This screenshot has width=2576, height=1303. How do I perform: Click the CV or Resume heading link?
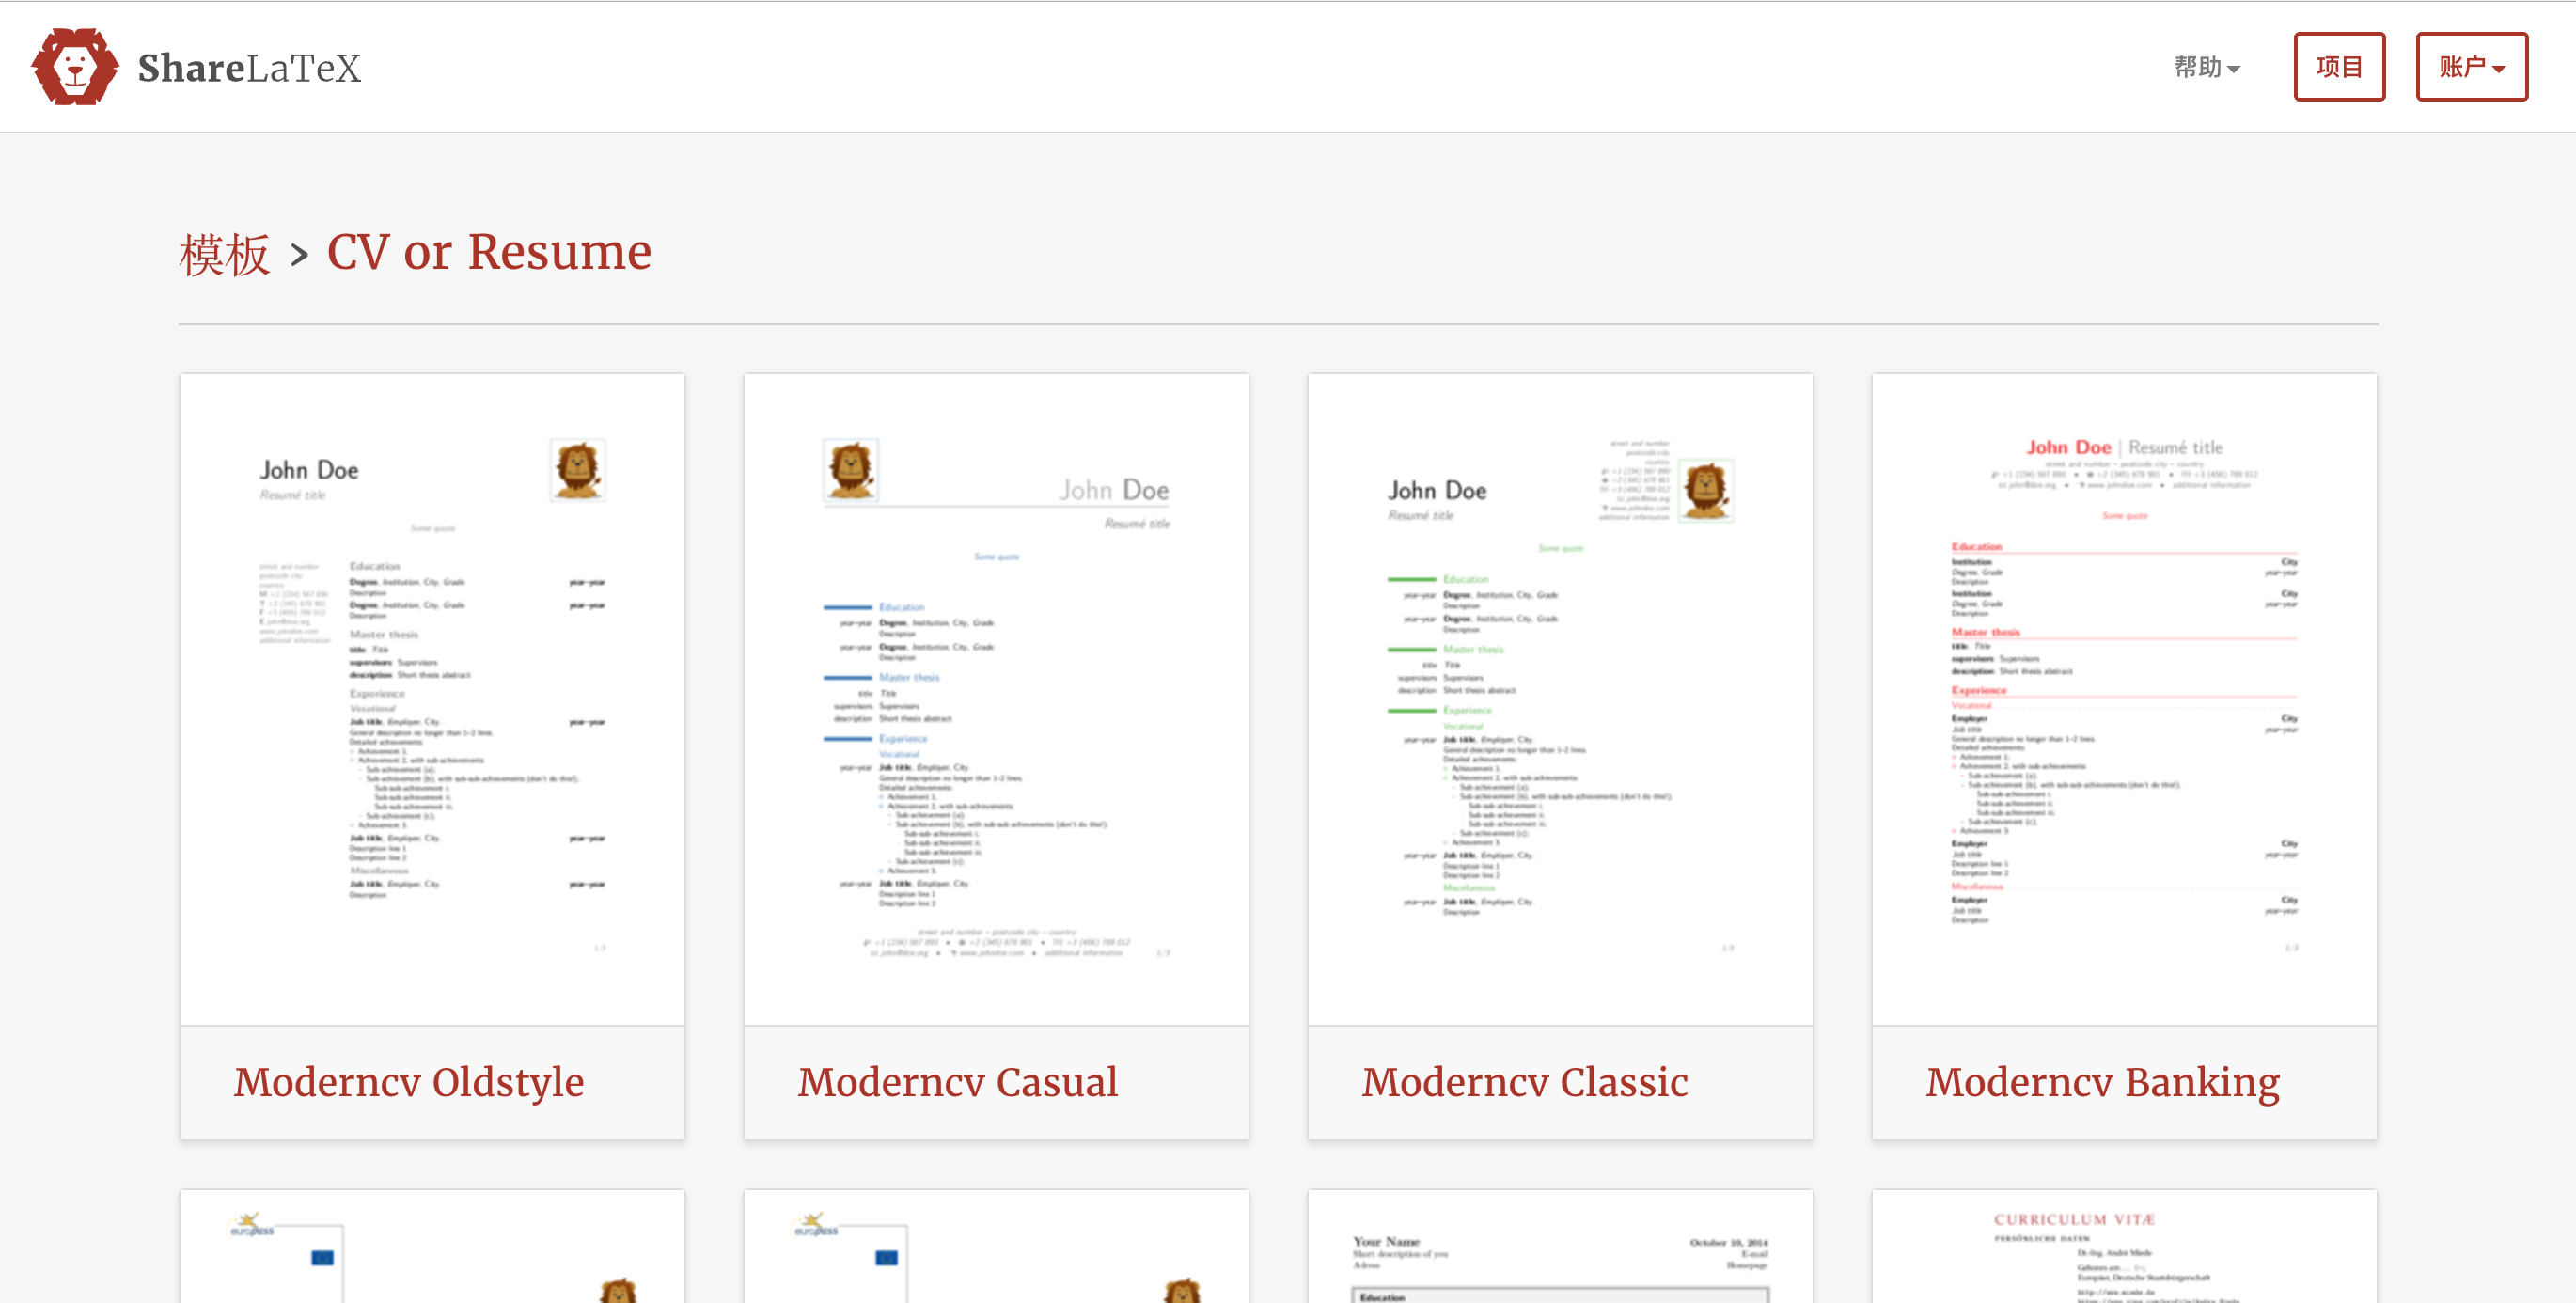pyautogui.click(x=489, y=252)
